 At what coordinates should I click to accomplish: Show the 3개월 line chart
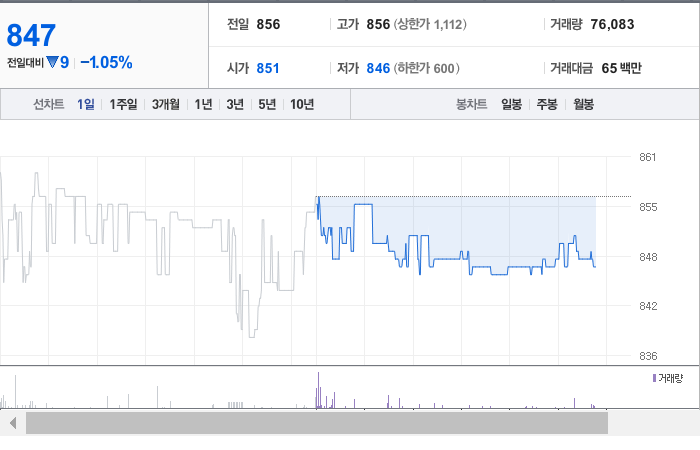166,104
